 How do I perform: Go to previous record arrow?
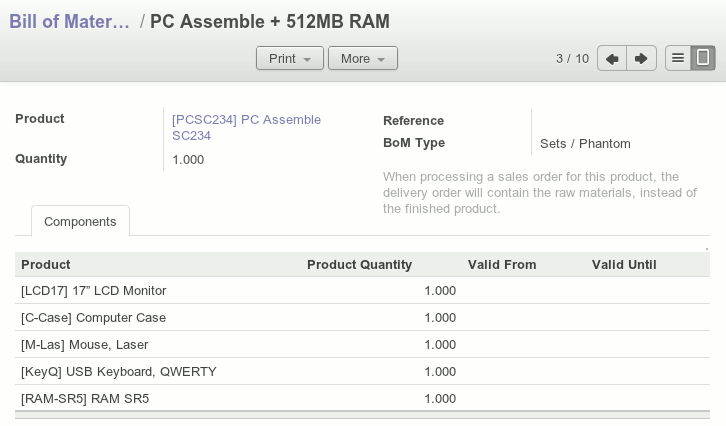(x=612, y=59)
